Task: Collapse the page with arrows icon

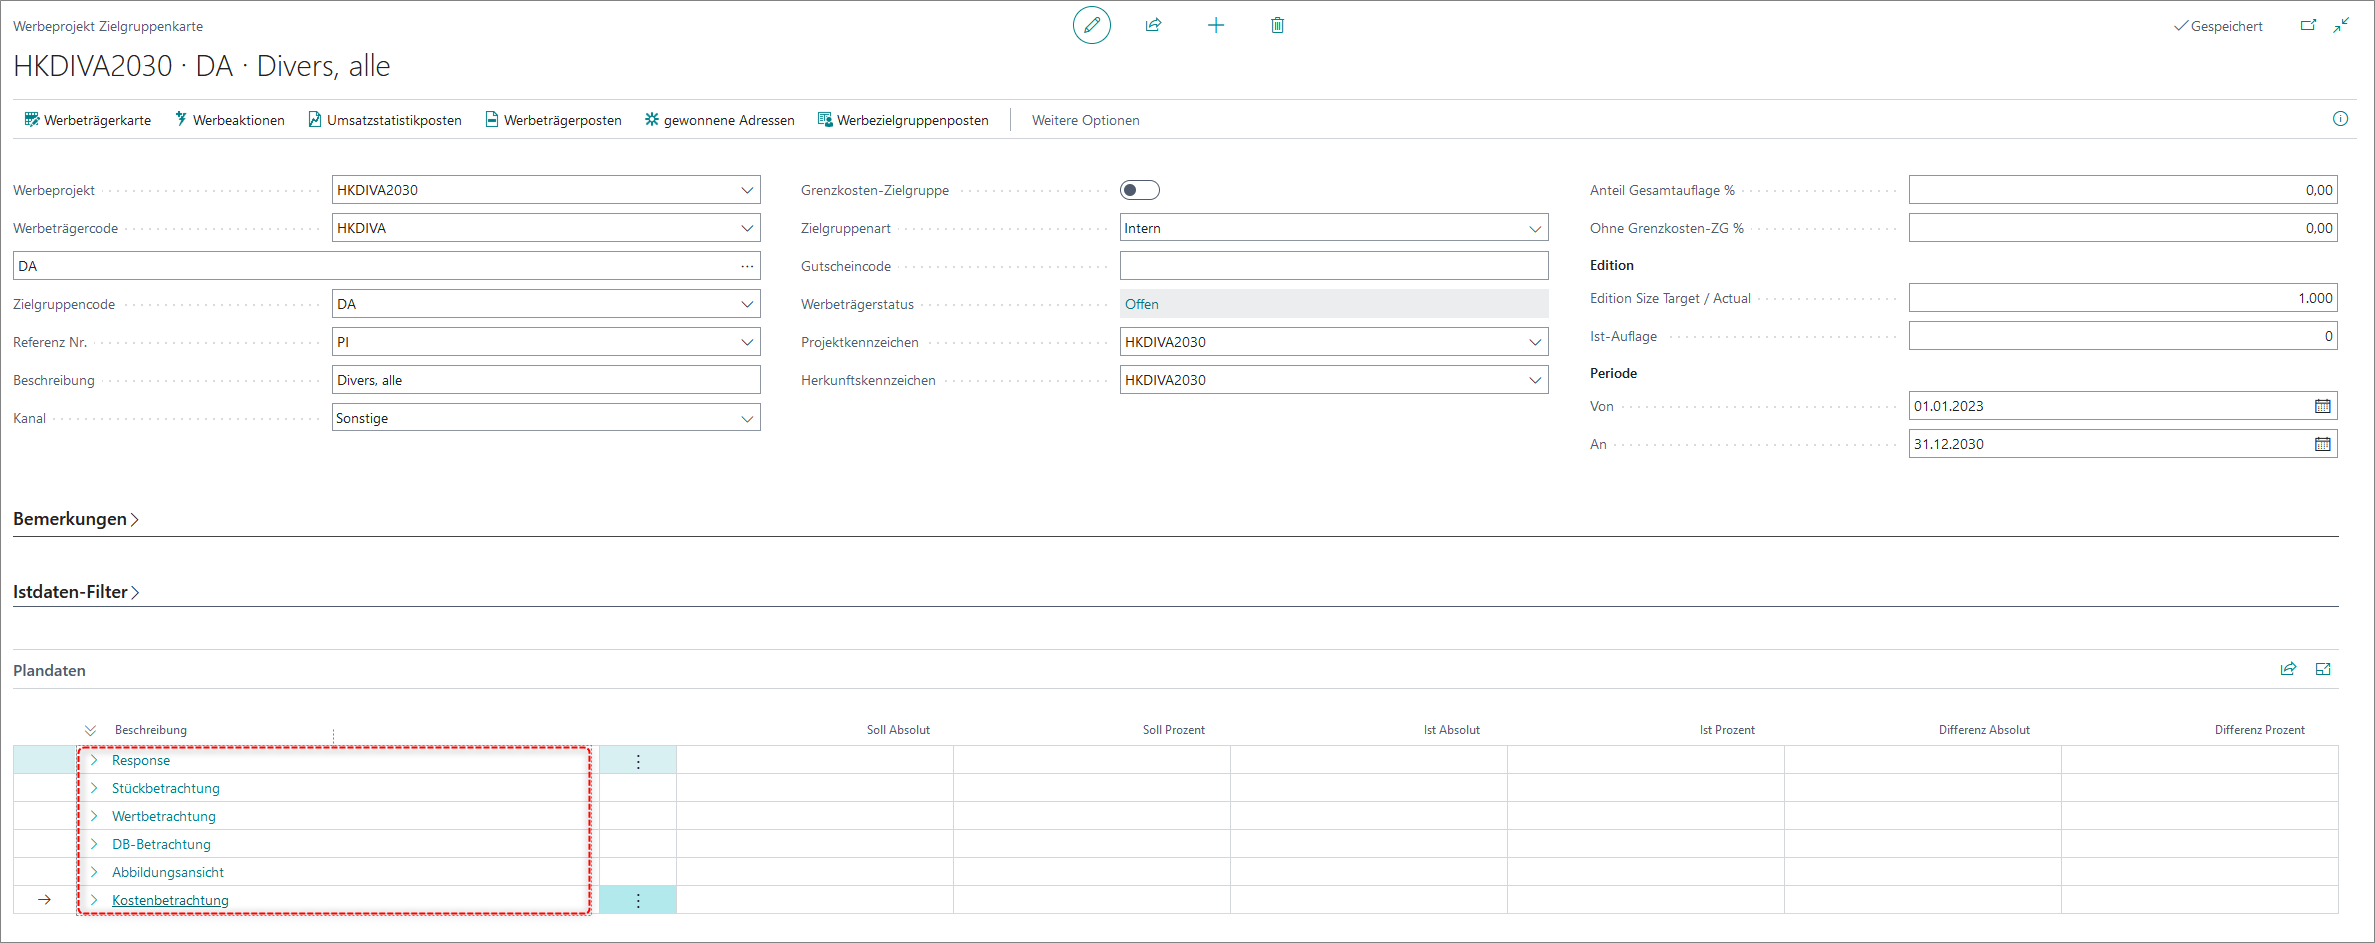Action: (x=2341, y=25)
